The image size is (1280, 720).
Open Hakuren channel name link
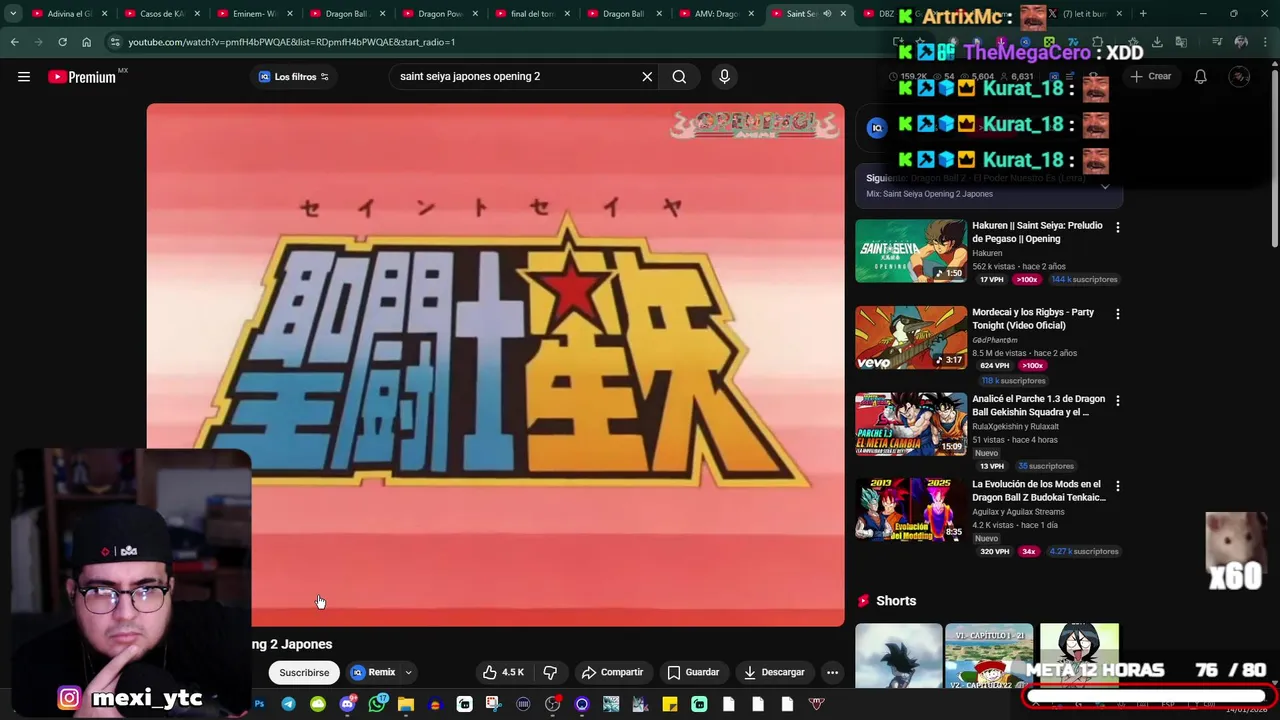(x=987, y=254)
